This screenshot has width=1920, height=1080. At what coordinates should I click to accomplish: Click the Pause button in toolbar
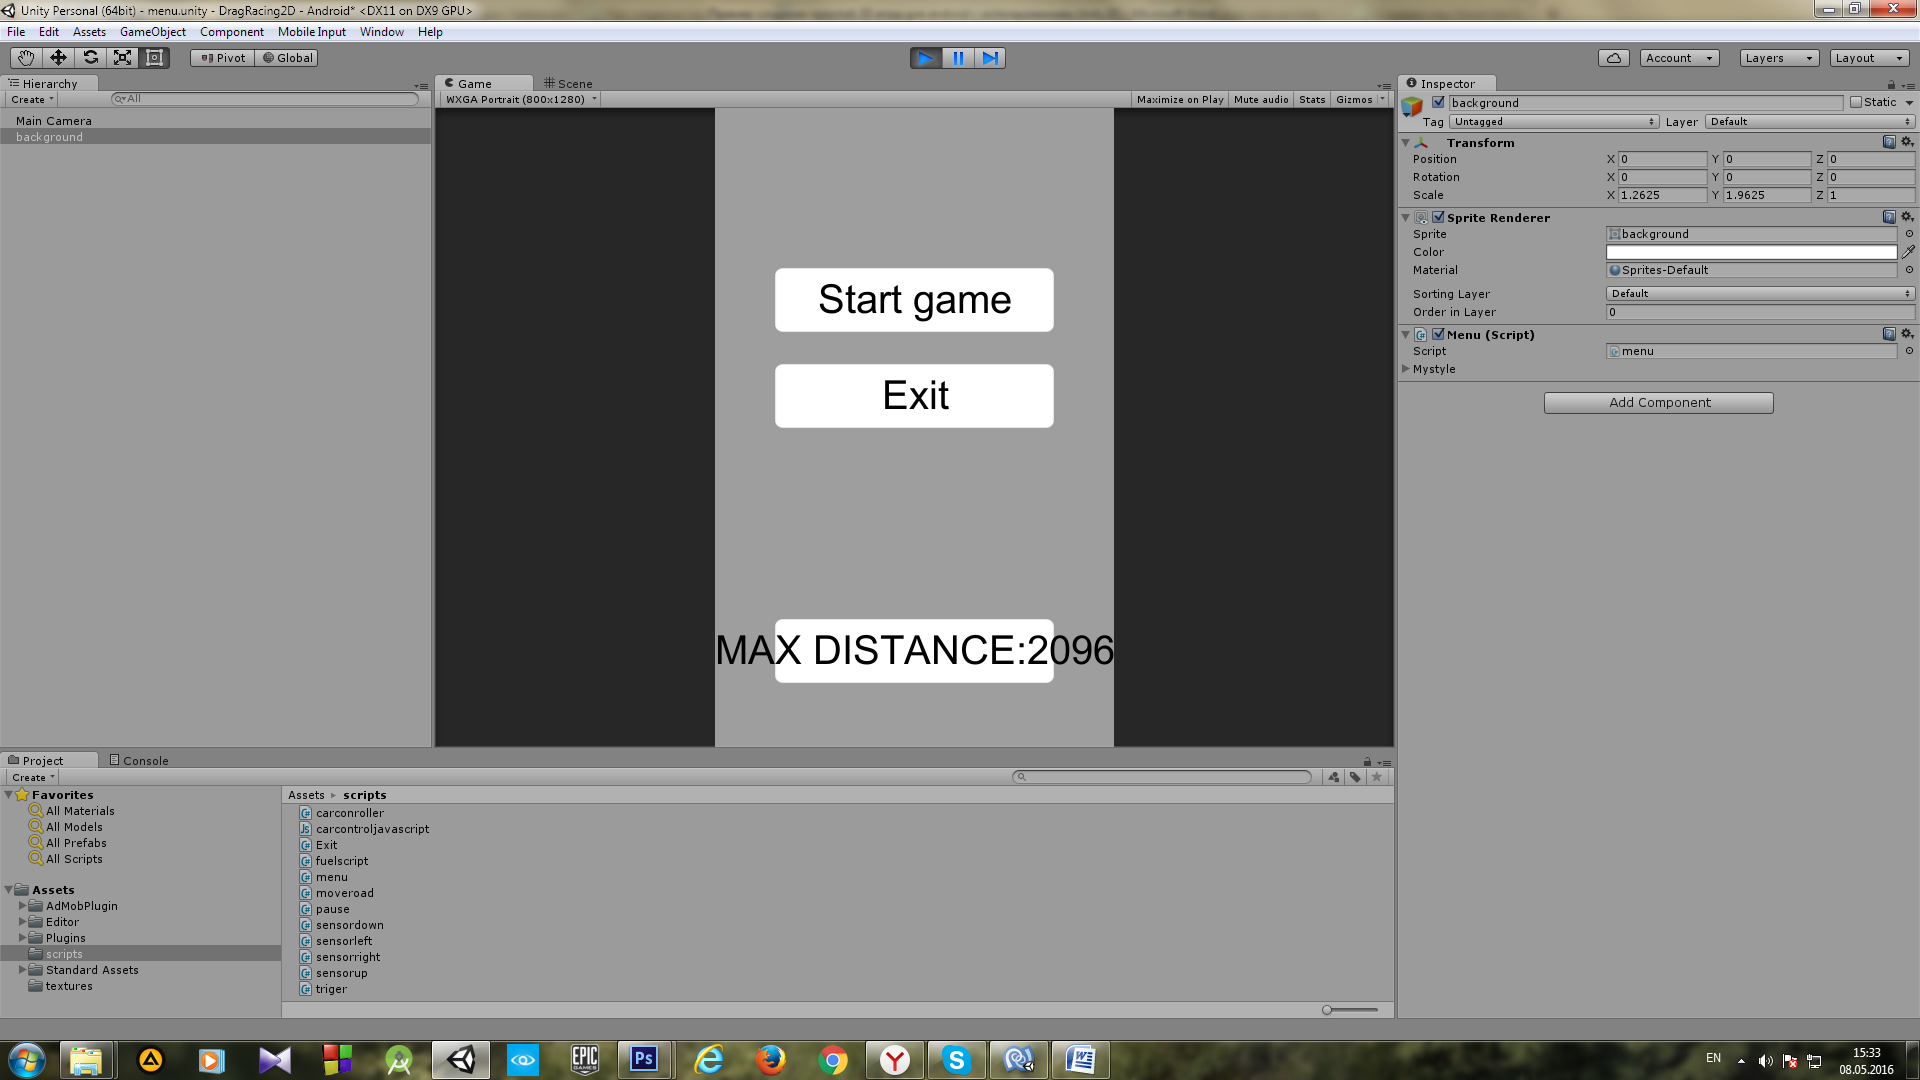point(959,57)
